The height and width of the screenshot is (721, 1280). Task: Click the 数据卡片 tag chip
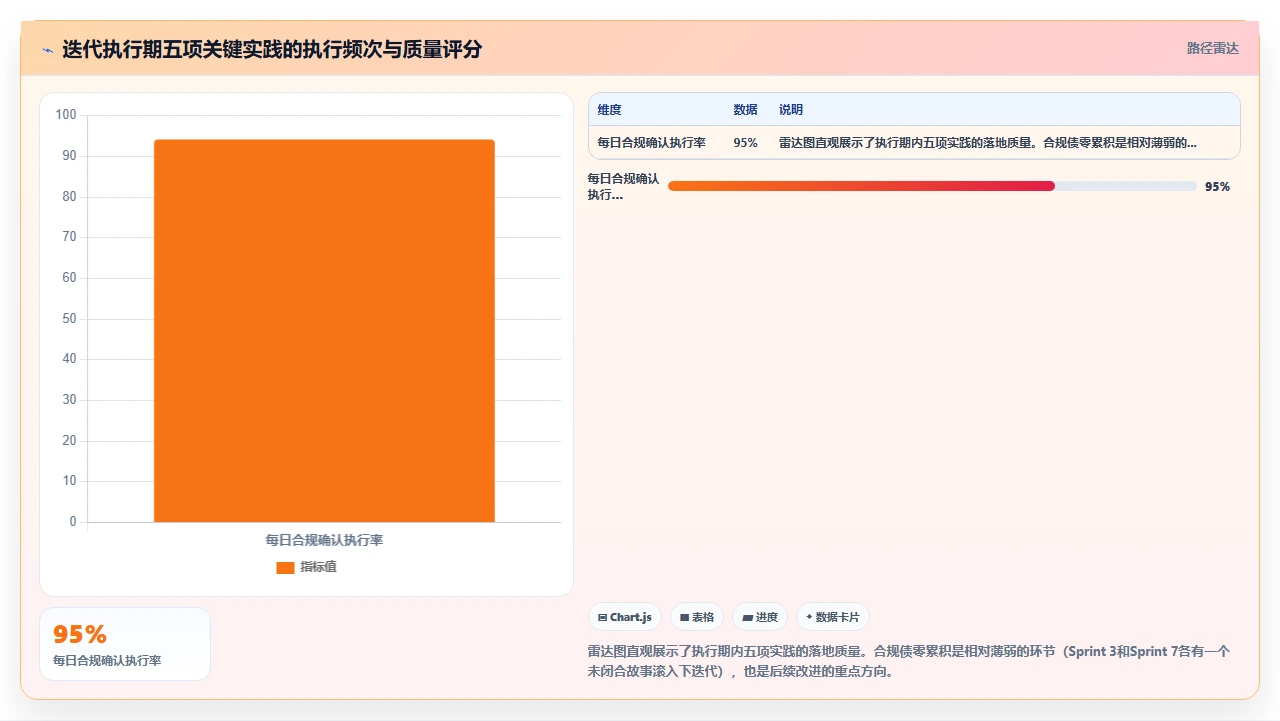[833, 617]
